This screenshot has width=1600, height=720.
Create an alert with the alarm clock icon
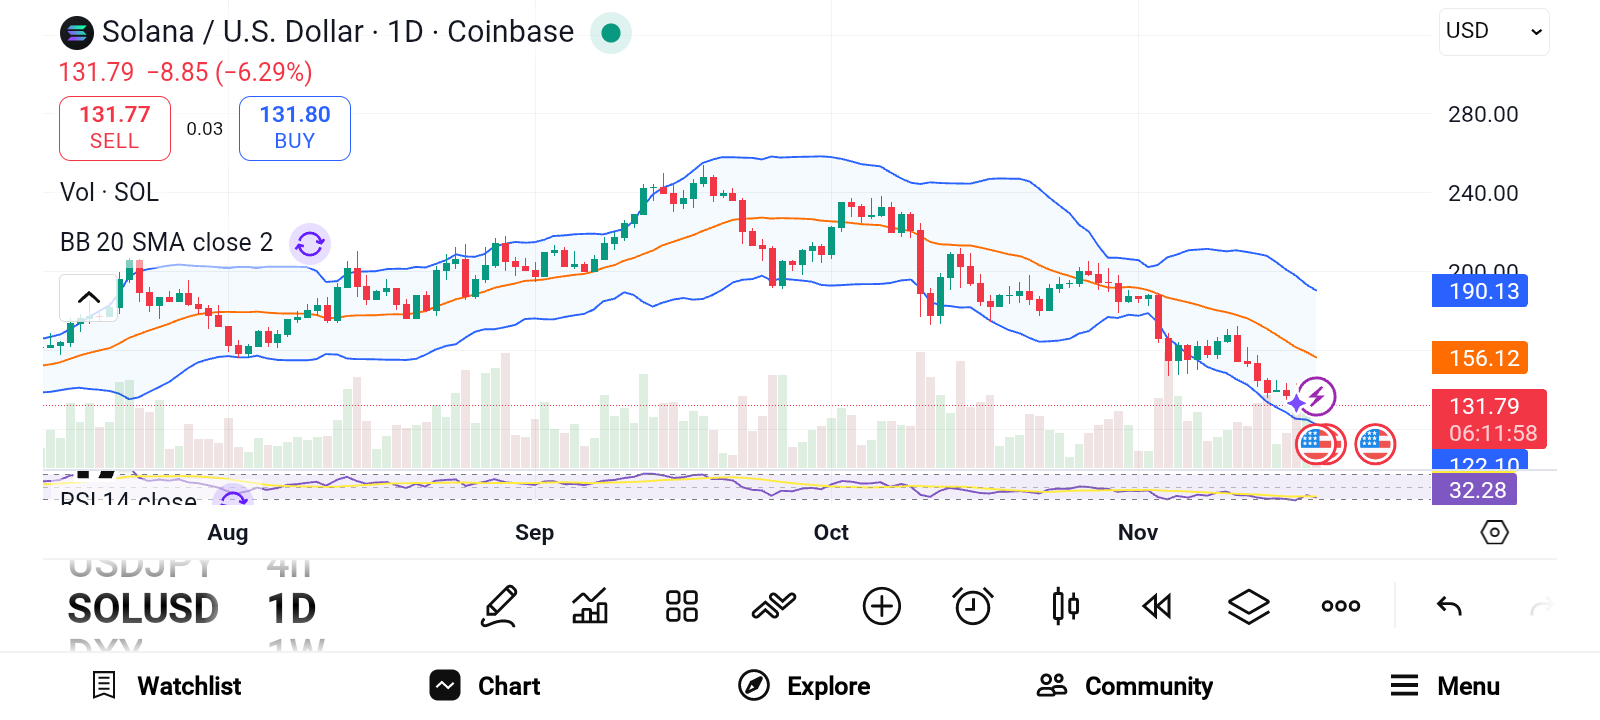point(973,606)
